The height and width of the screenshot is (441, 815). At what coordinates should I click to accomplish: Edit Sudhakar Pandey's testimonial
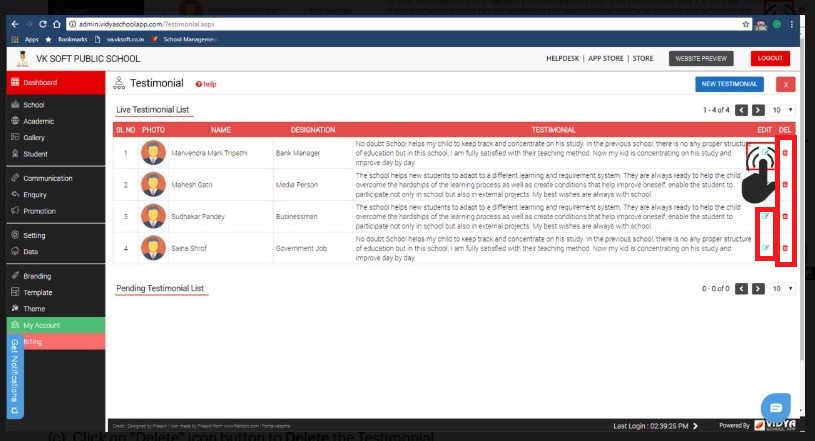point(765,216)
